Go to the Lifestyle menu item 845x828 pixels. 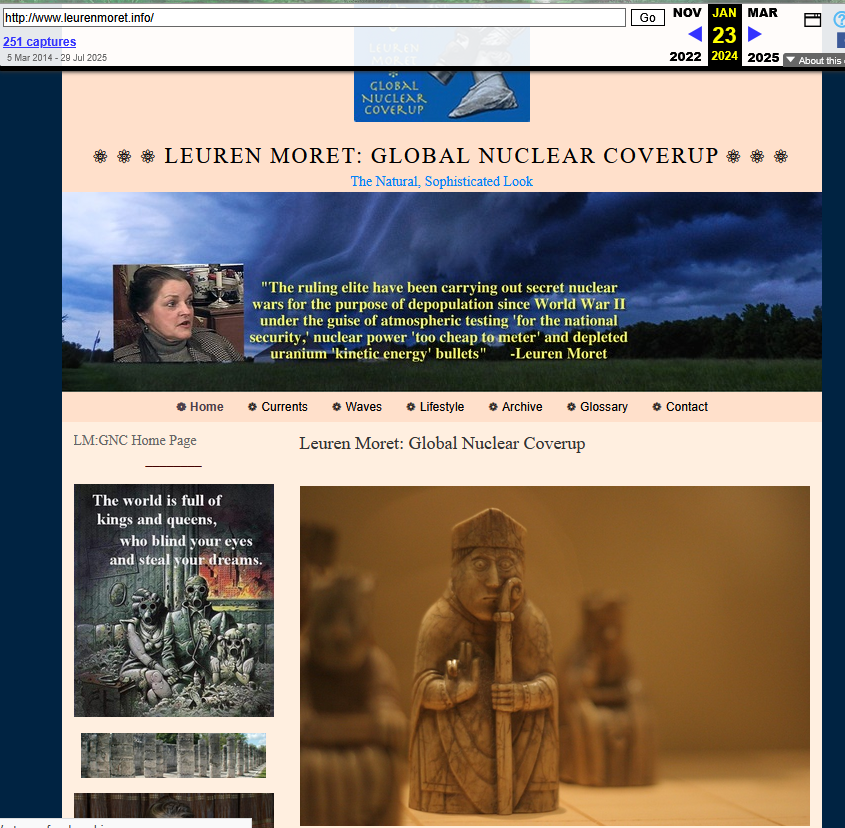pos(441,407)
